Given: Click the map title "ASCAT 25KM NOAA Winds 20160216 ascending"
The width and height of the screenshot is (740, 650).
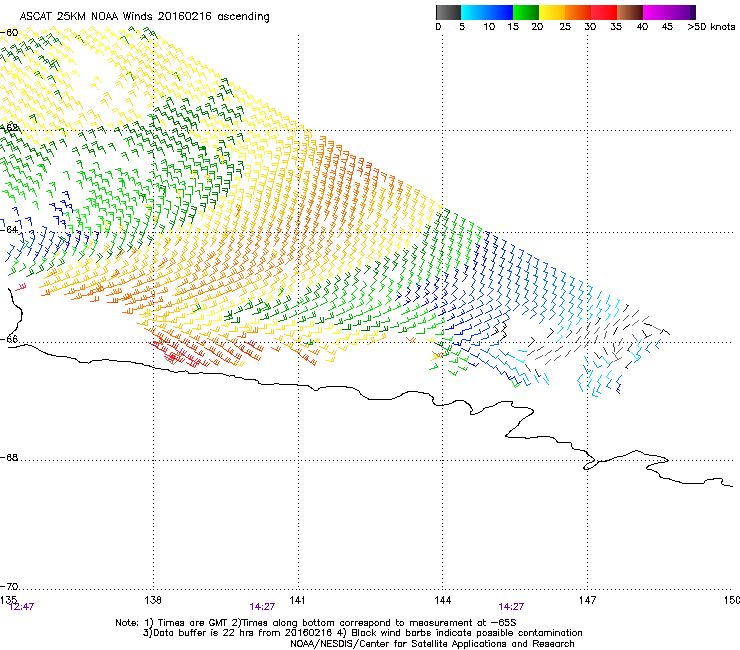Looking at the screenshot, I should [x=144, y=17].
